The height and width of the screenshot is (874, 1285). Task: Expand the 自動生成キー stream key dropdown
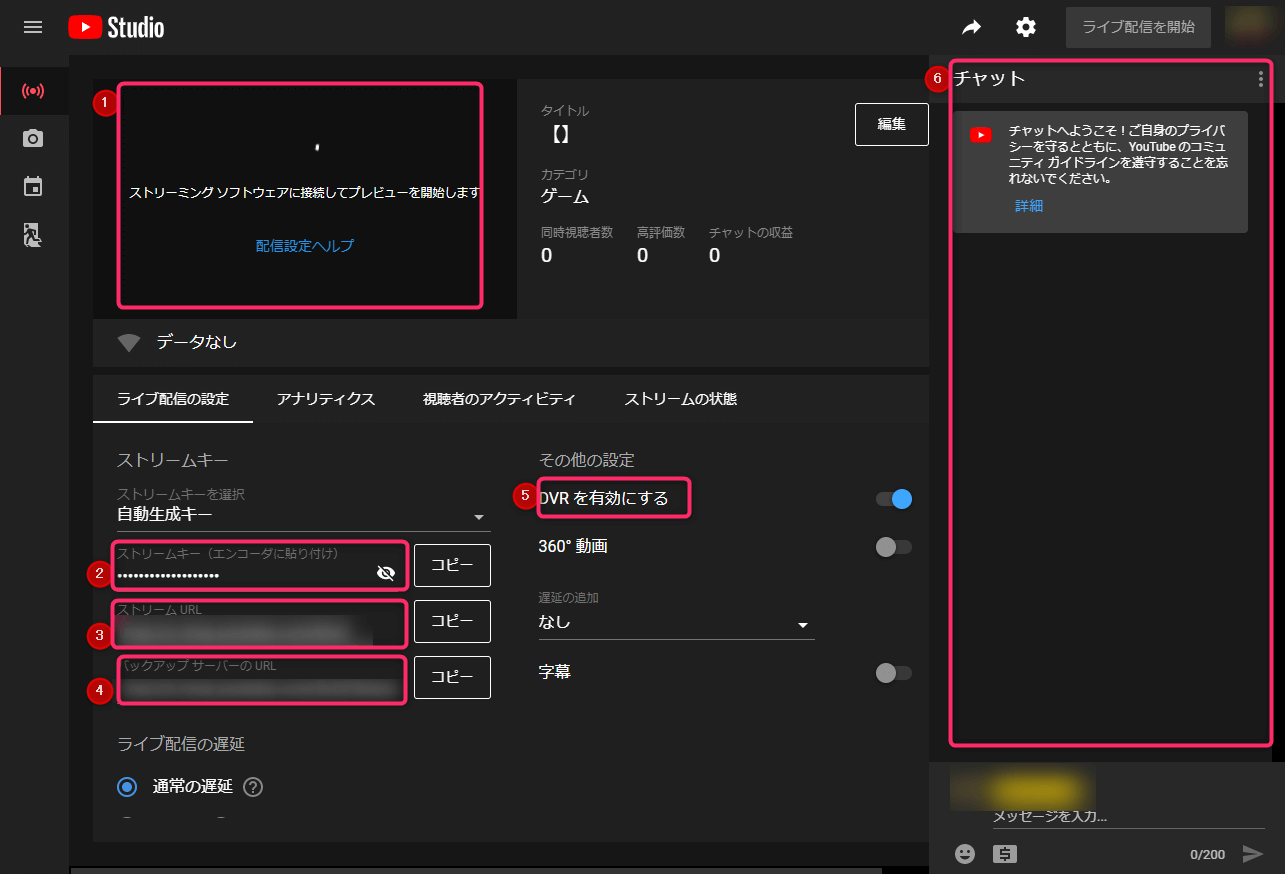click(x=304, y=515)
